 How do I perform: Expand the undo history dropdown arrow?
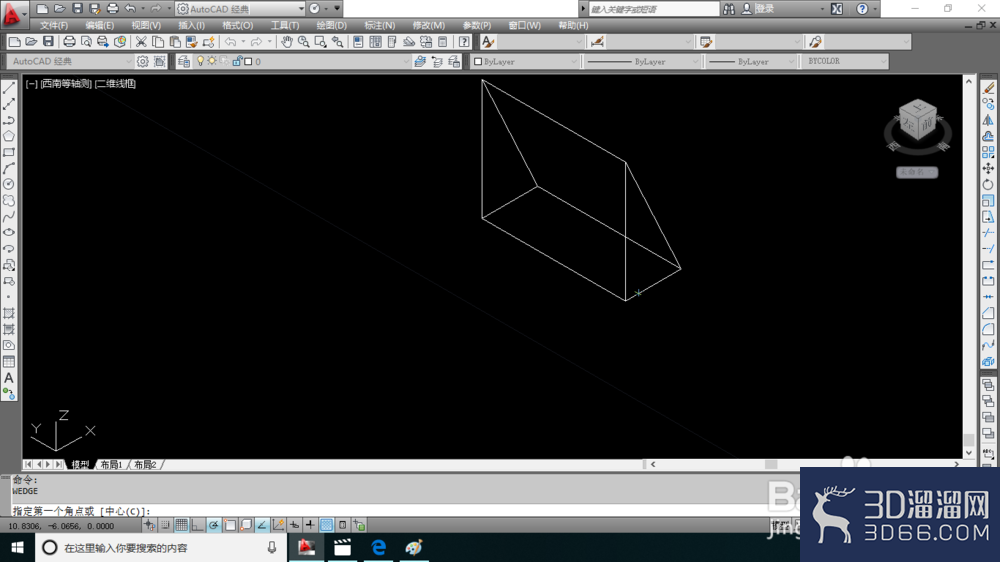pos(143,9)
